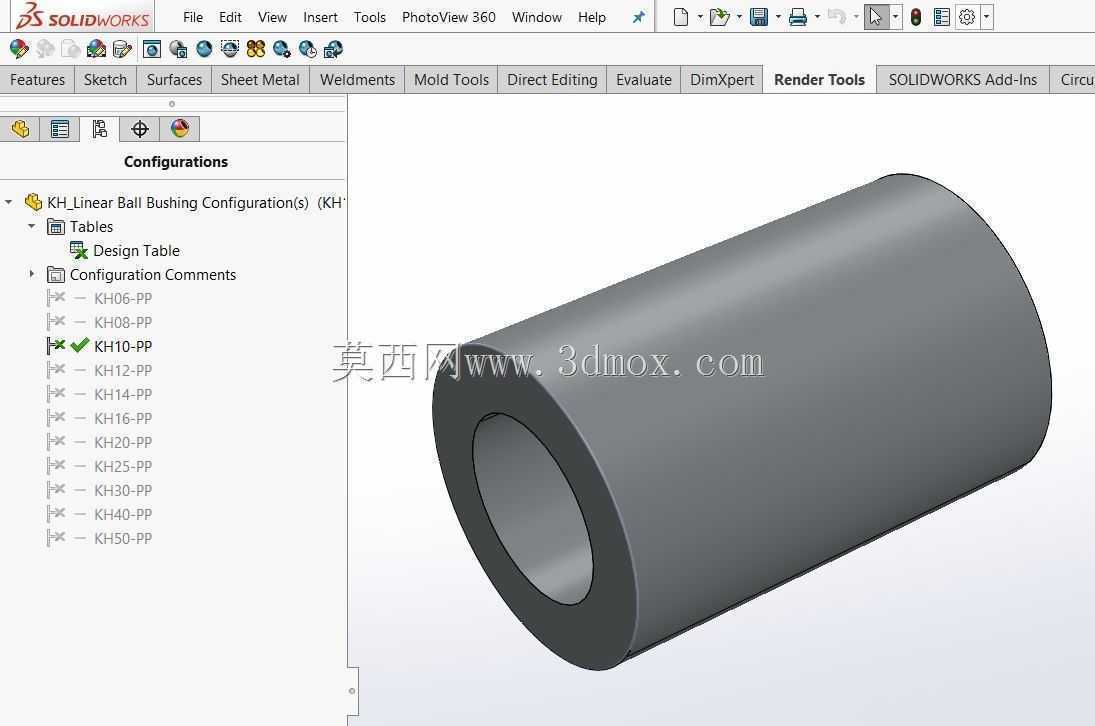Select the Render Region tool icon
Viewport: 1095px width, 726px height.
pos(230,49)
